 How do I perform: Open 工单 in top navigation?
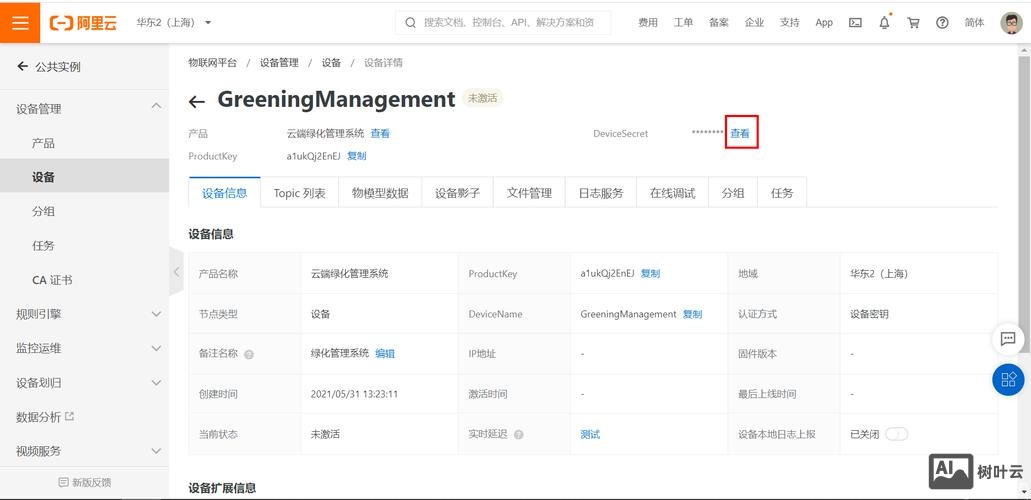point(683,22)
